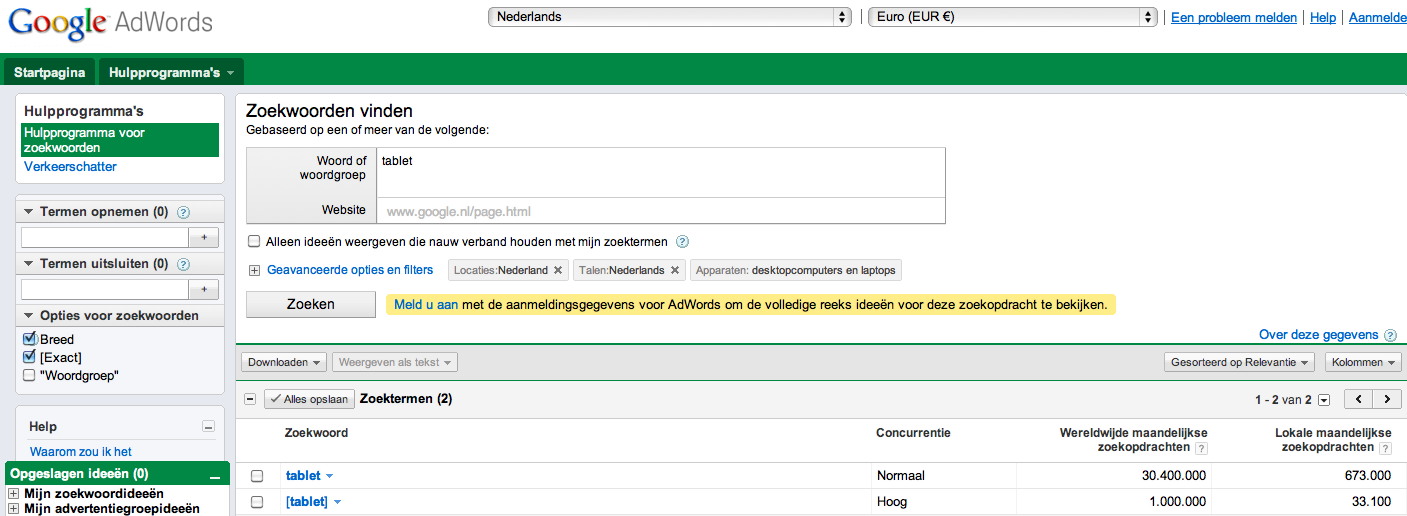Remove the Locaties: Nederland filter
This screenshot has height=516, width=1407.
click(x=559, y=270)
